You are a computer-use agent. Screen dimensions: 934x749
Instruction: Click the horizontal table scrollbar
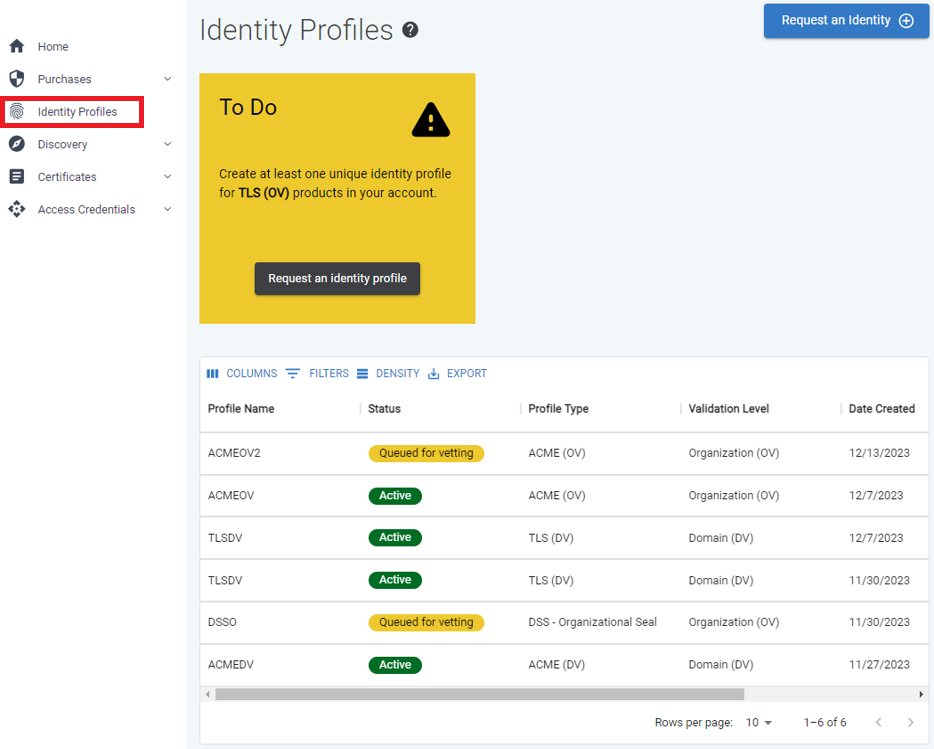[x=479, y=694]
